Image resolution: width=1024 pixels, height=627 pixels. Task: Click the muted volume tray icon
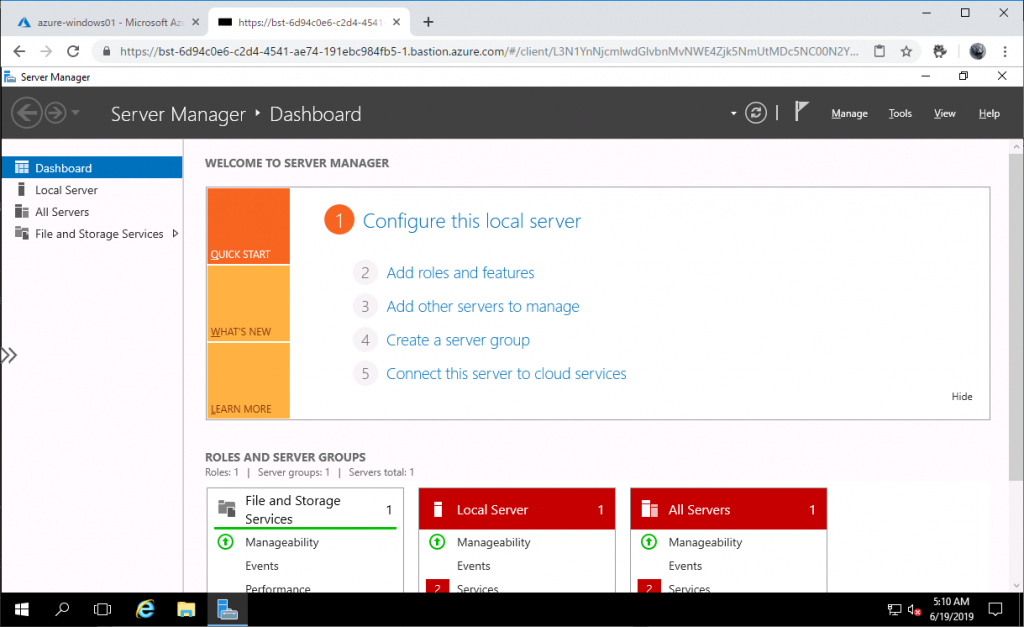tap(914, 610)
